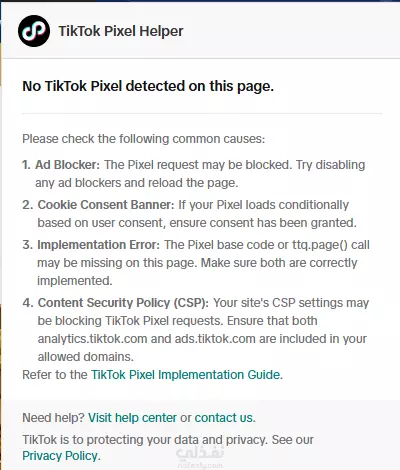Click the 'No TikTok Pixel detected' heading
400x470 pixels.
click(x=148, y=86)
